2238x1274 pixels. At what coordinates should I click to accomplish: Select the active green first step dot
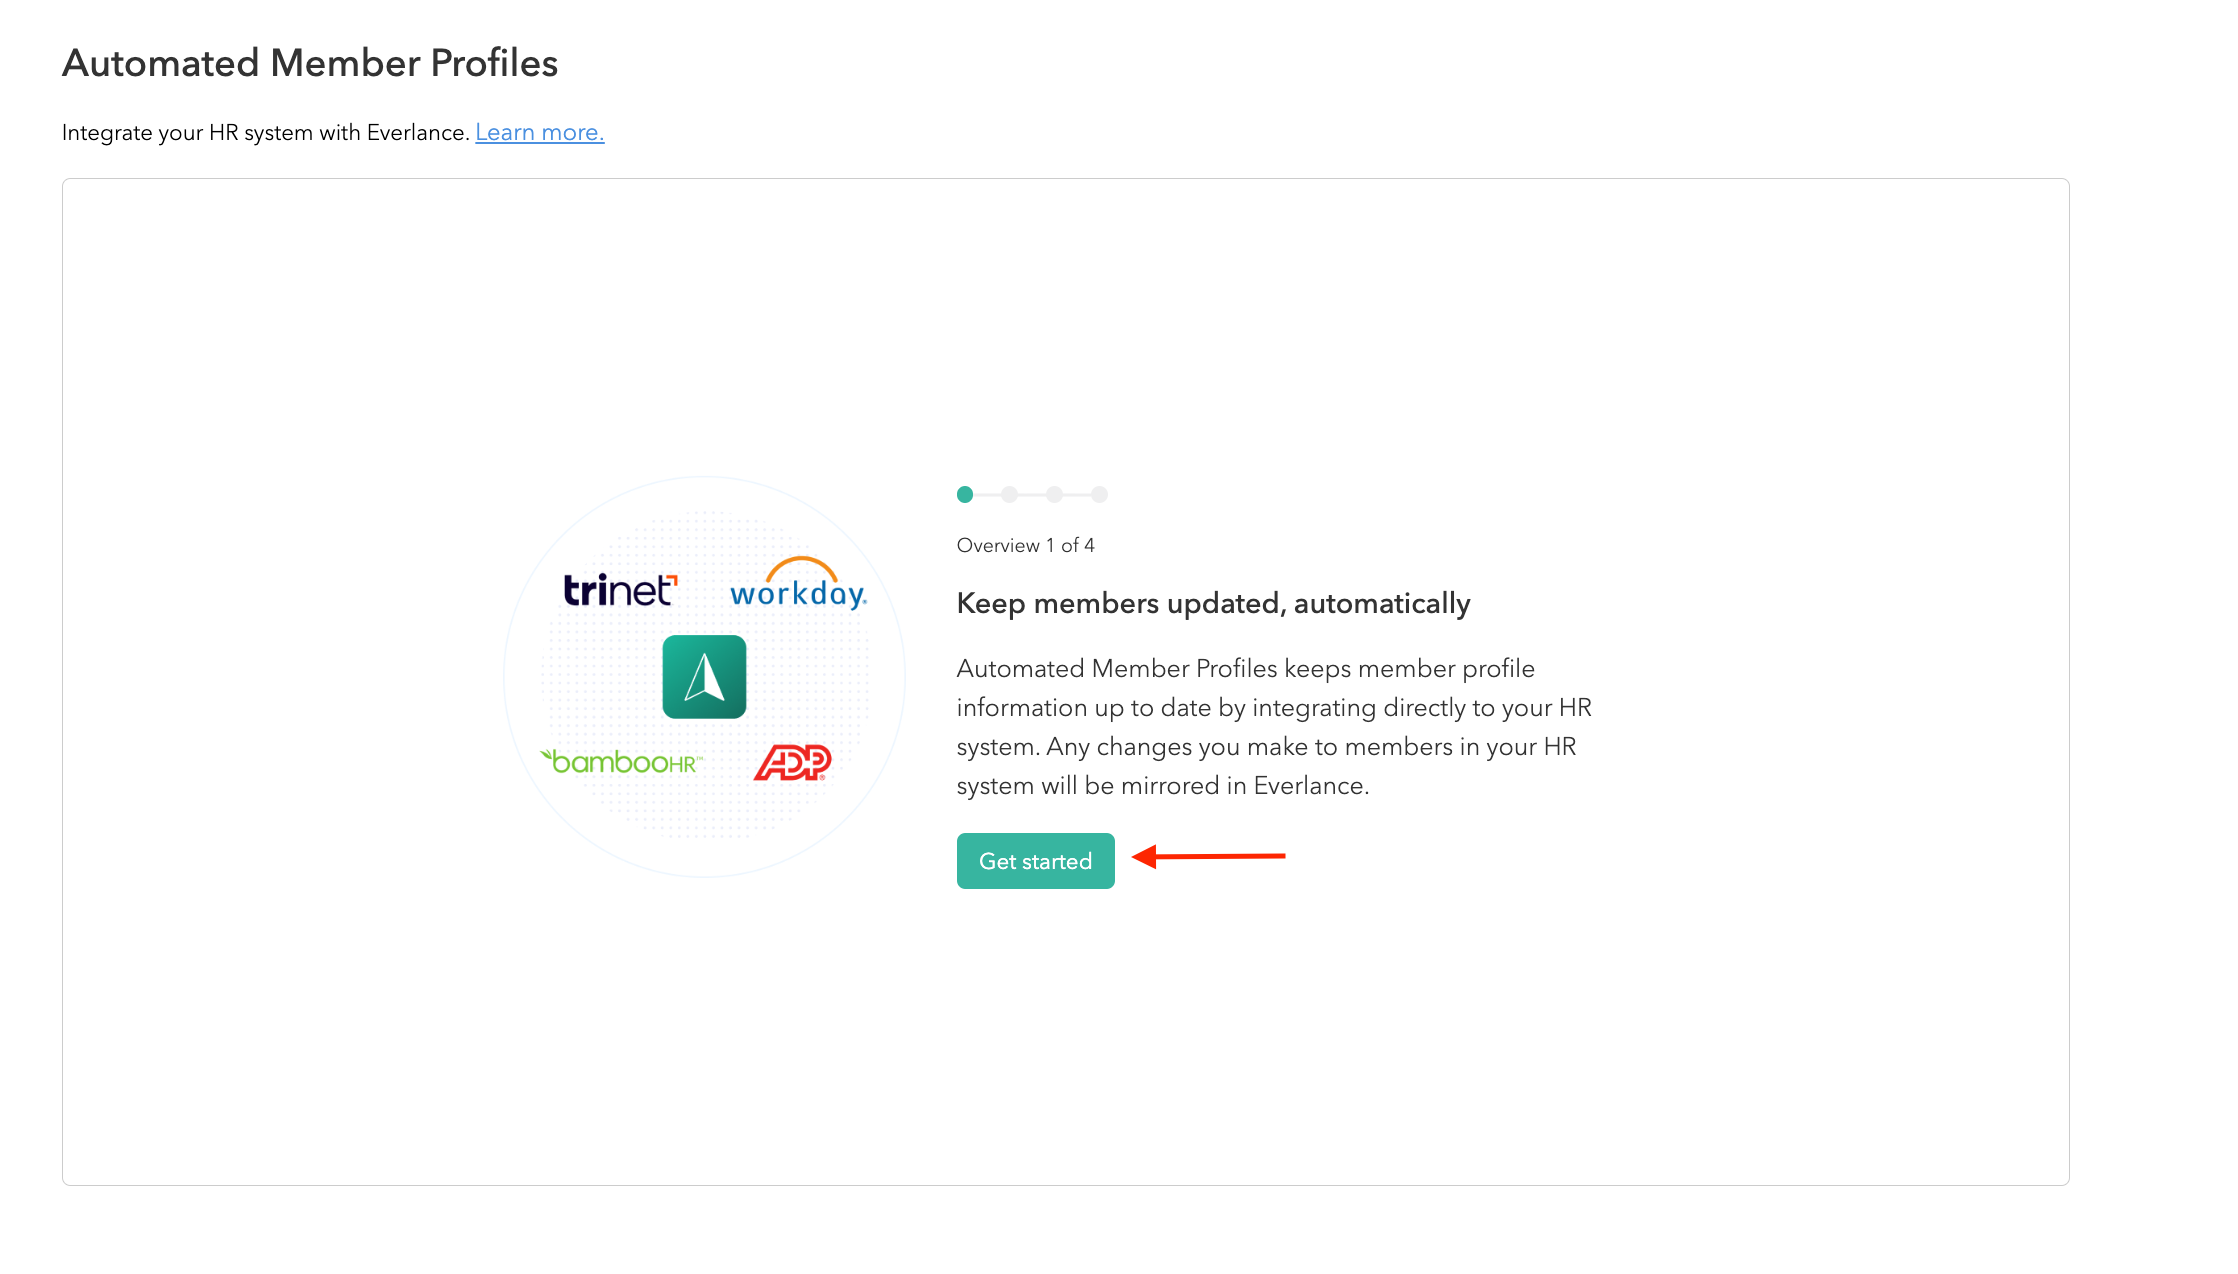tap(965, 494)
